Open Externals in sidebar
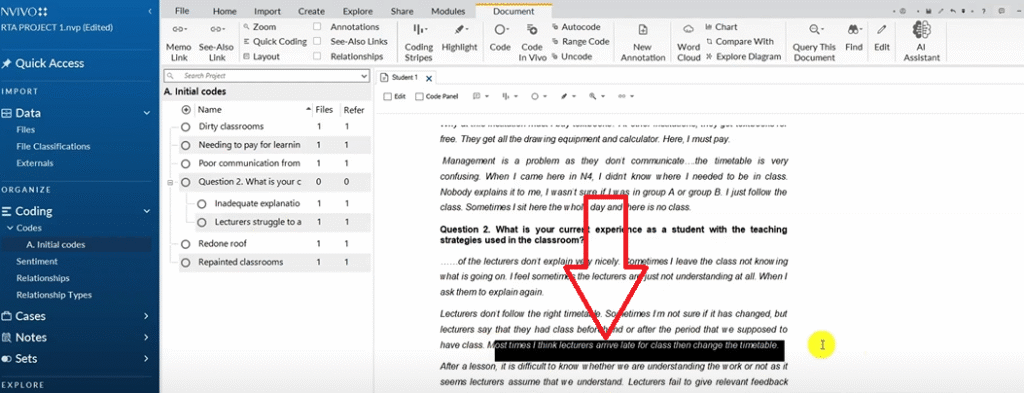The height and width of the screenshot is (393, 1024). pyautogui.click(x=35, y=163)
